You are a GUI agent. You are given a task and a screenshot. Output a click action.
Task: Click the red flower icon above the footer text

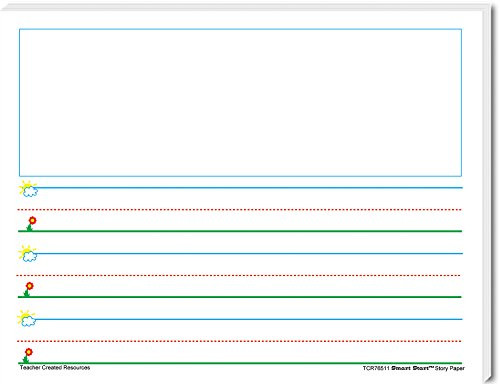(x=28, y=355)
